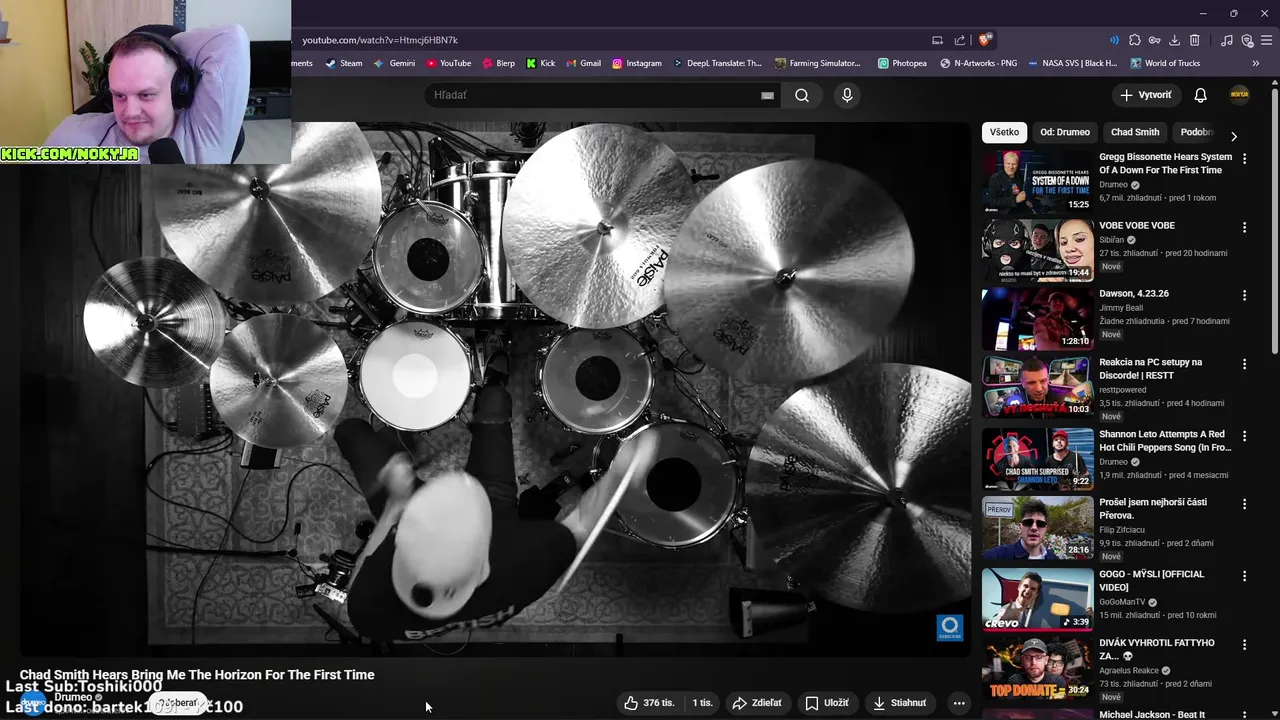
Task: Start voice search with the microphone icon
Action: (x=847, y=95)
